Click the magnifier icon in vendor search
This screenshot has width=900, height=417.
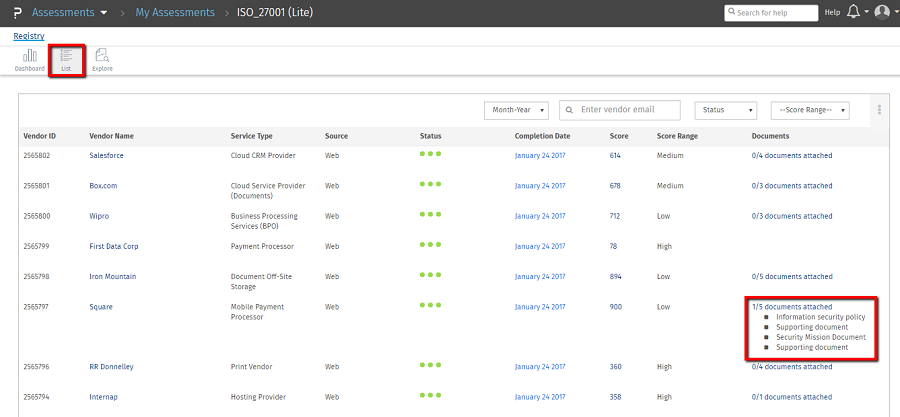pyautogui.click(x=568, y=110)
